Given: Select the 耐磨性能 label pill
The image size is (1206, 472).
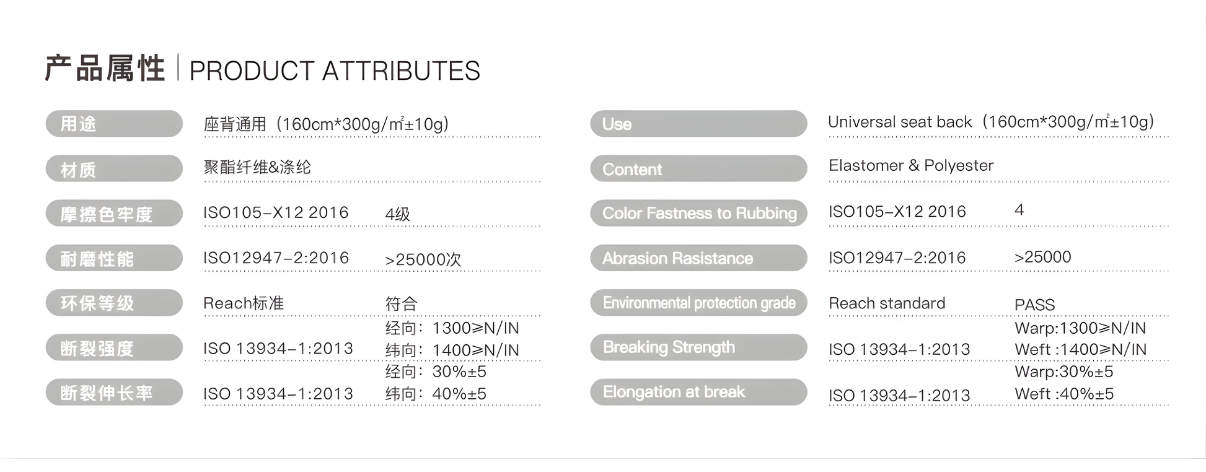Looking at the screenshot, I should point(113,259).
